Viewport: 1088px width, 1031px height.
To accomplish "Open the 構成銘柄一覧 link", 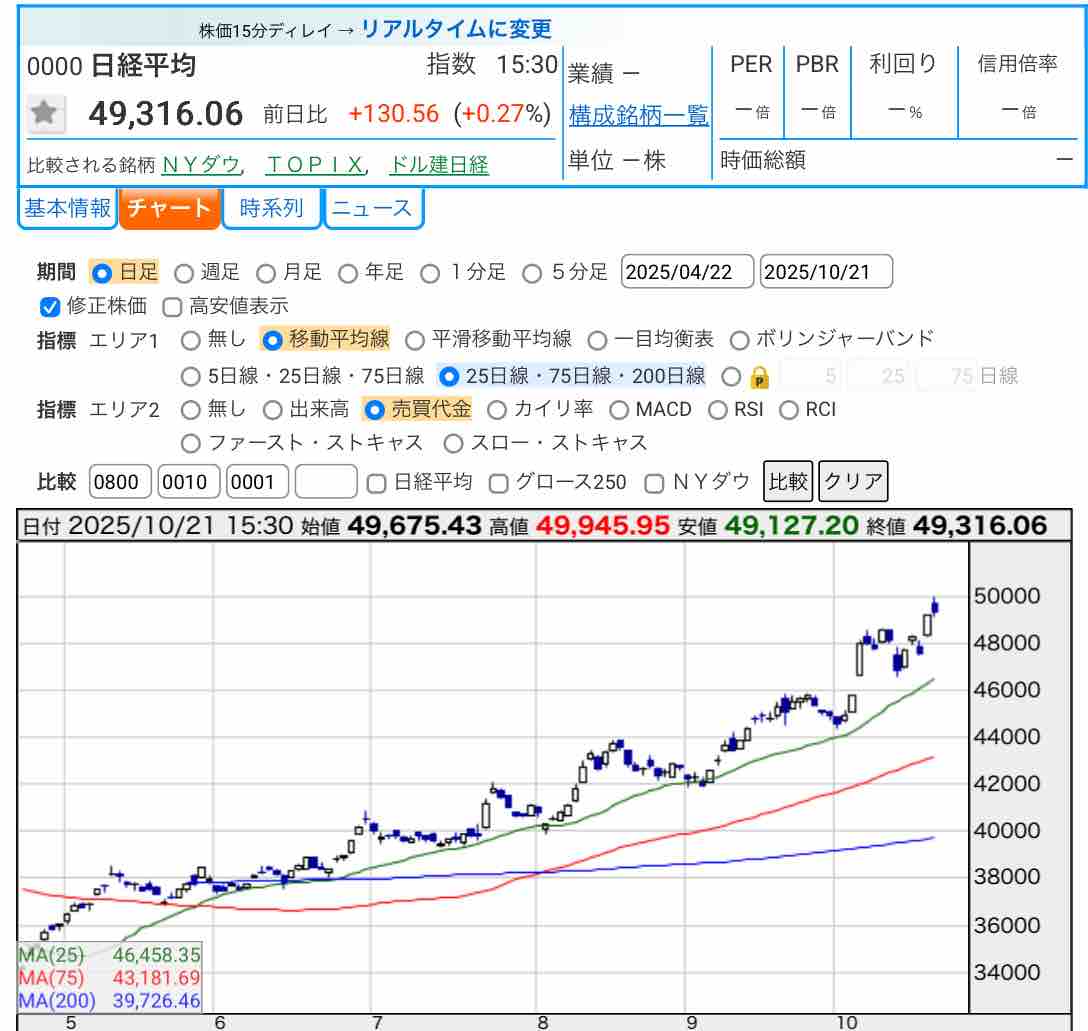I will click(638, 115).
